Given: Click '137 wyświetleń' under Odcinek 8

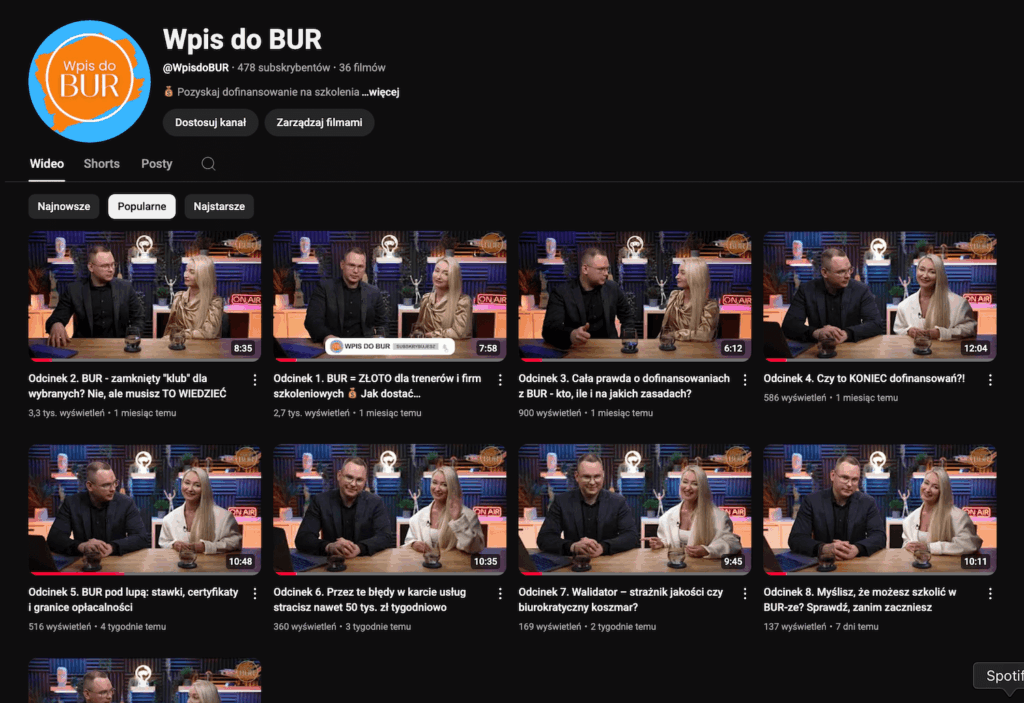Looking at the screenshot, I should click(795, 627).
